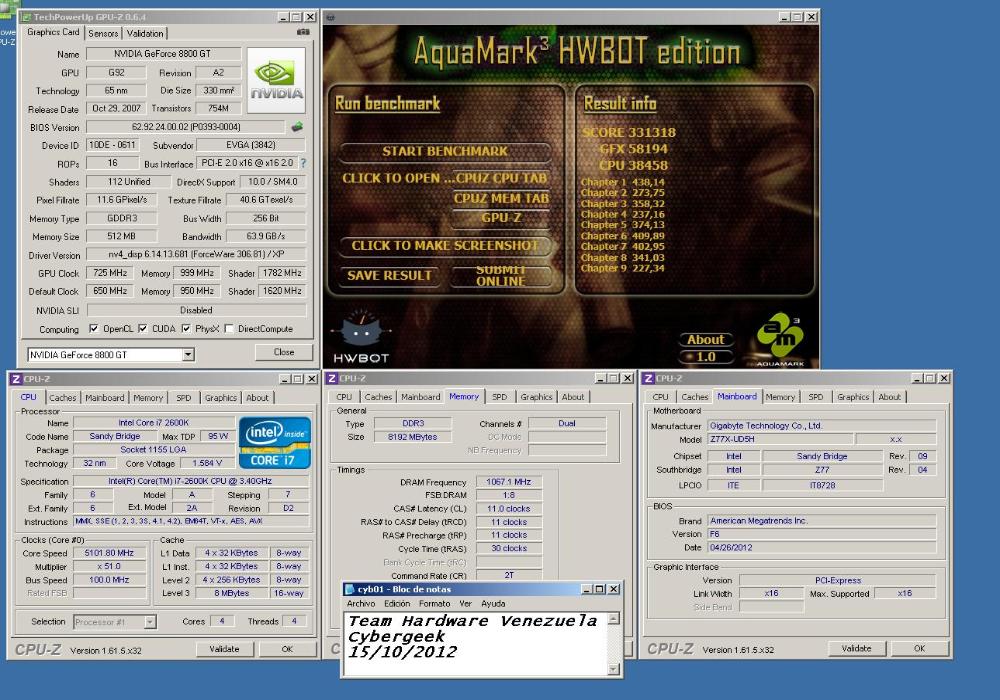Screen dimensions: 1000x700
Task: Open Caches tab in left CPU-Z window
Action: 62,398
